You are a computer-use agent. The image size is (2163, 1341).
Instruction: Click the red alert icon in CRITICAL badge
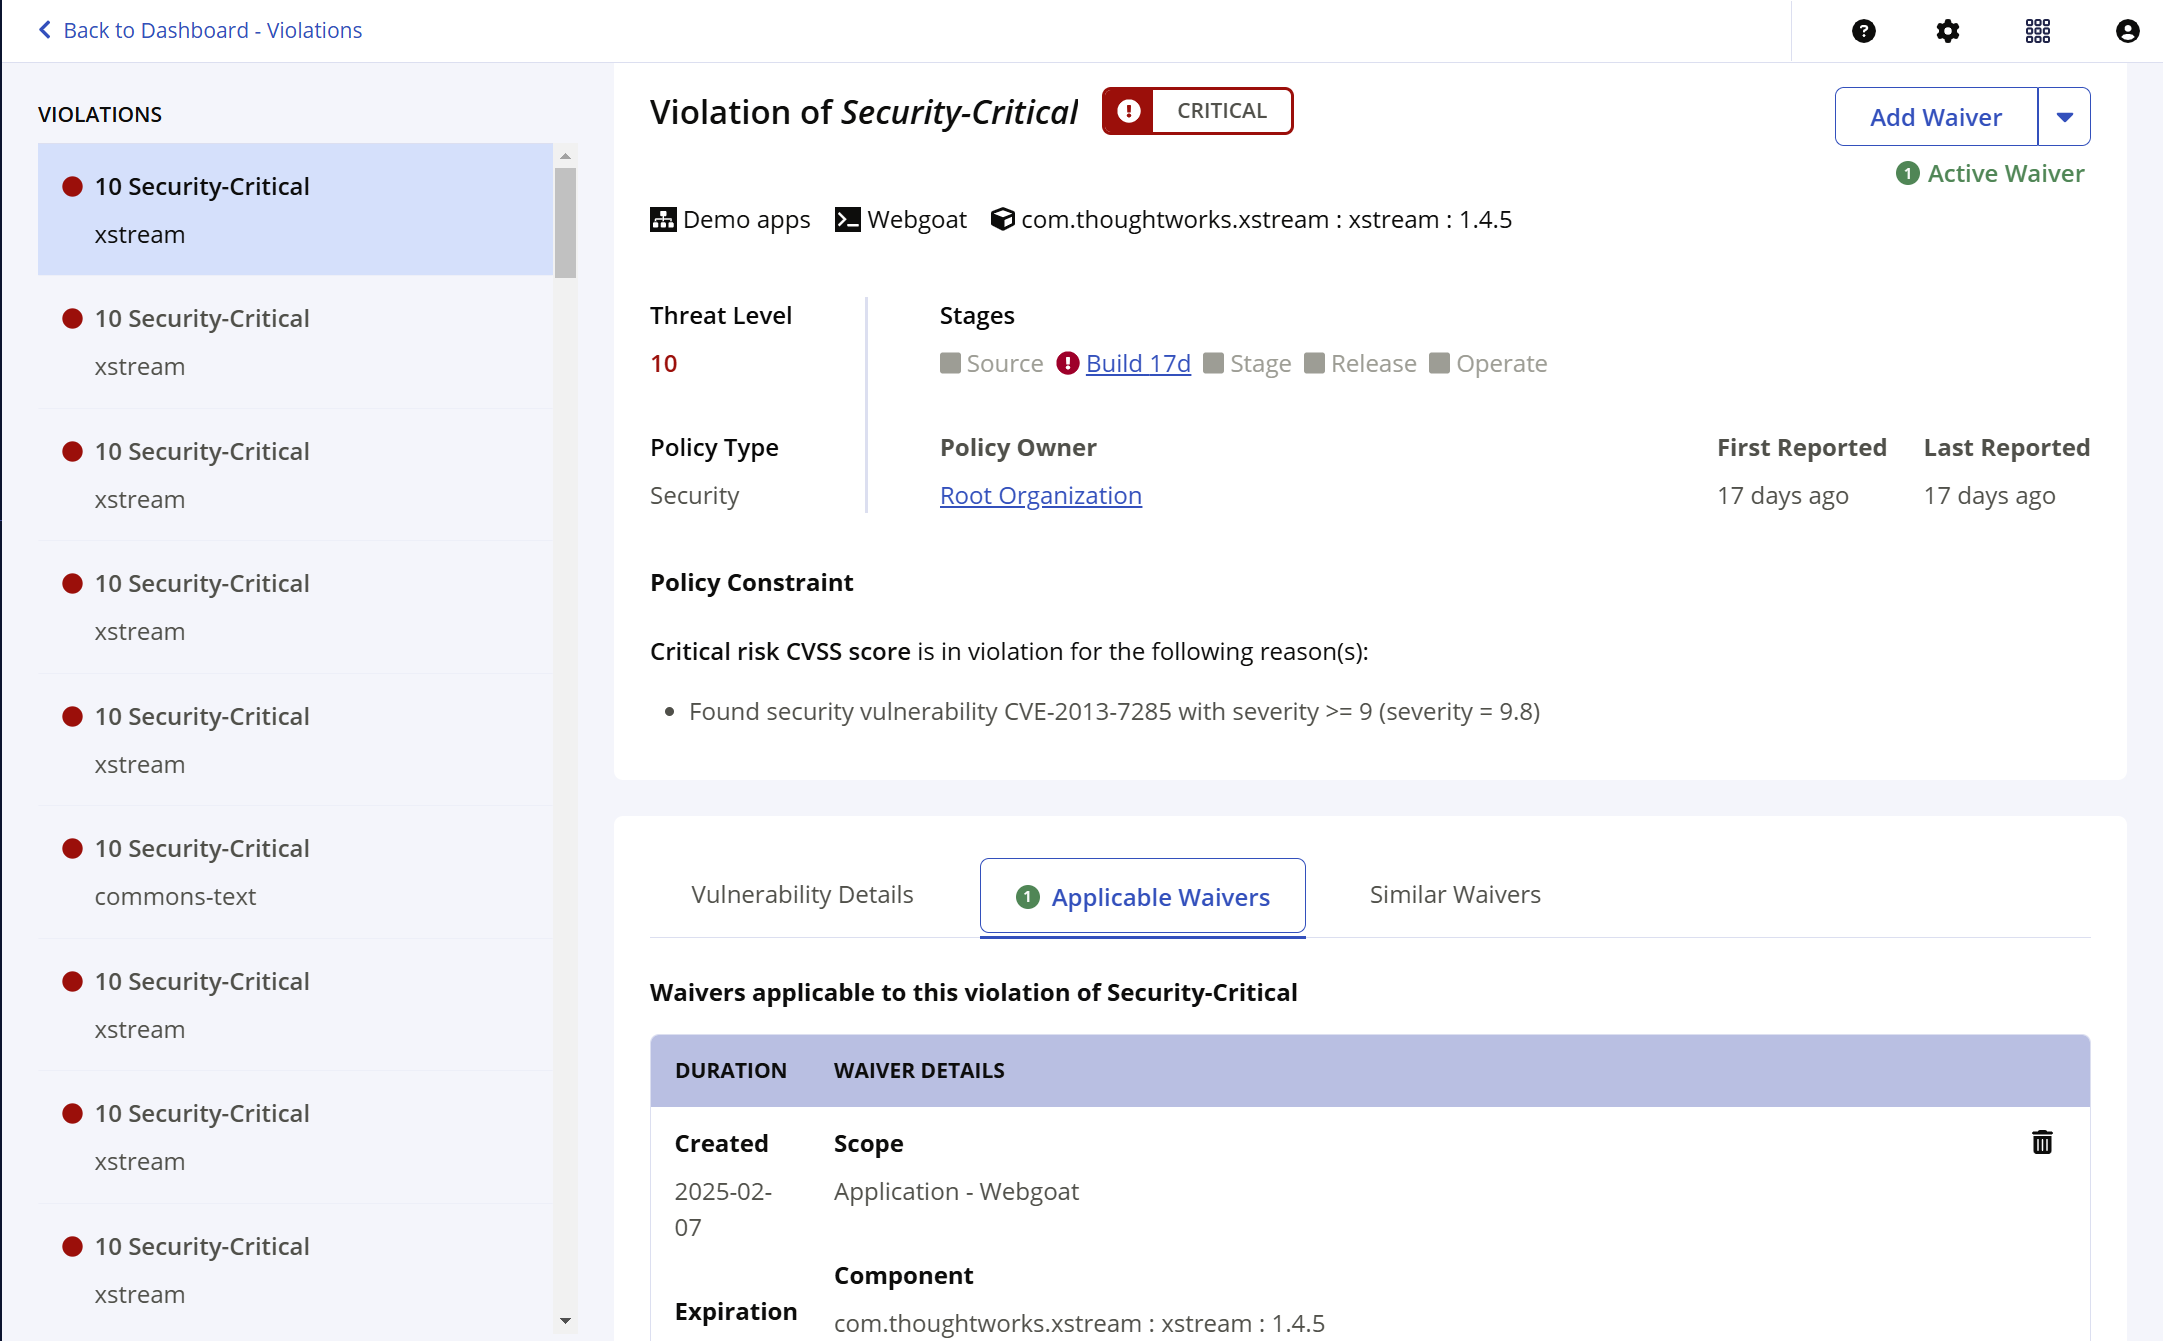click(x=1128, y=111)
